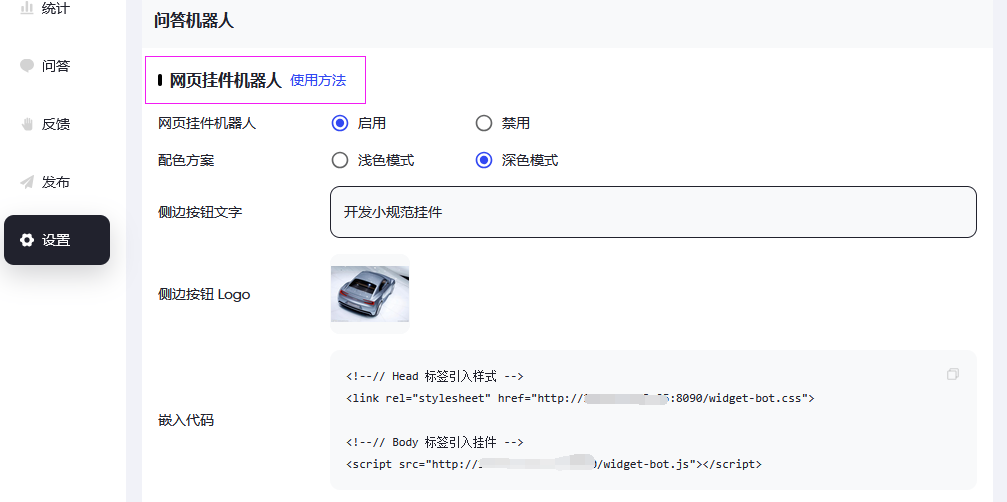The height and width of the screenshot is (502, 1007).
Task: Click the 统计 bar chart icon
Action: tap(26, 8)
